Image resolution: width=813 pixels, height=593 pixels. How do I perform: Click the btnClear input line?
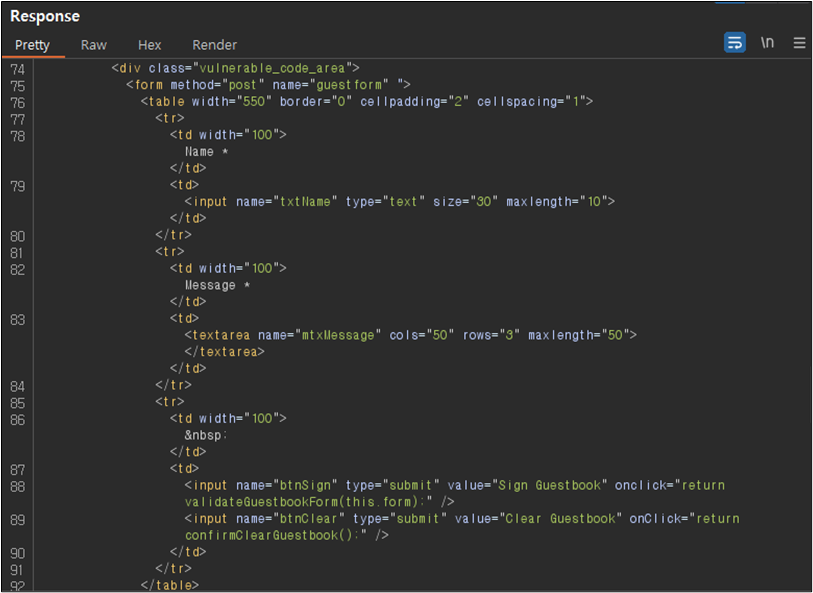tap(462, 519)
